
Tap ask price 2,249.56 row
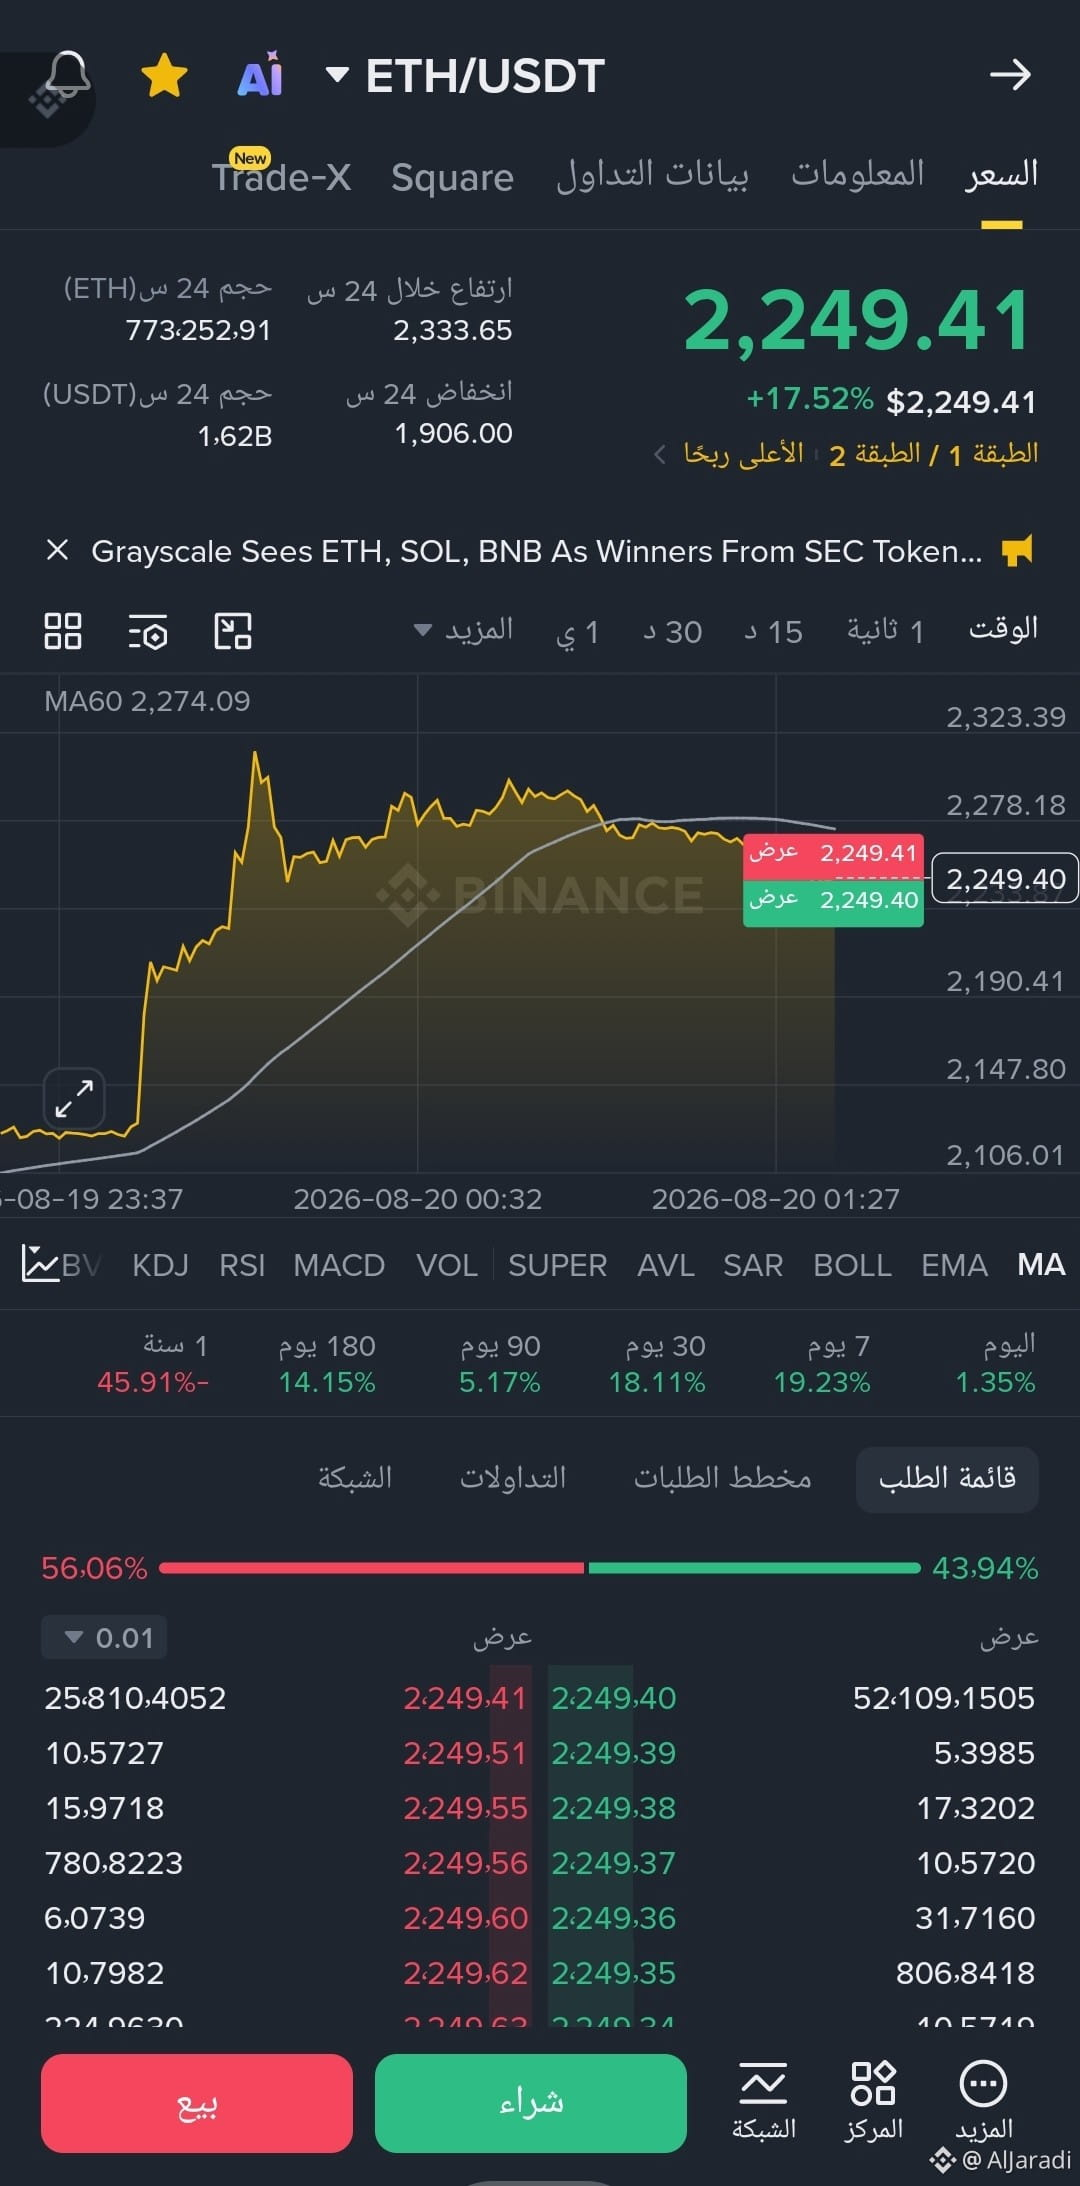pyautogui.click(x=465, y=1862)
